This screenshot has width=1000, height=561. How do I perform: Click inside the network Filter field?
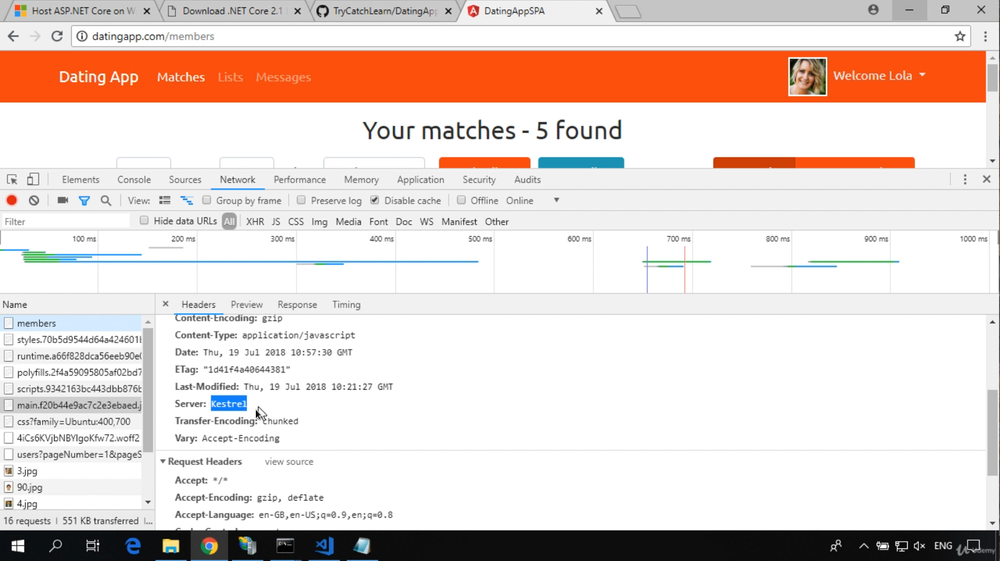(66, 222)
